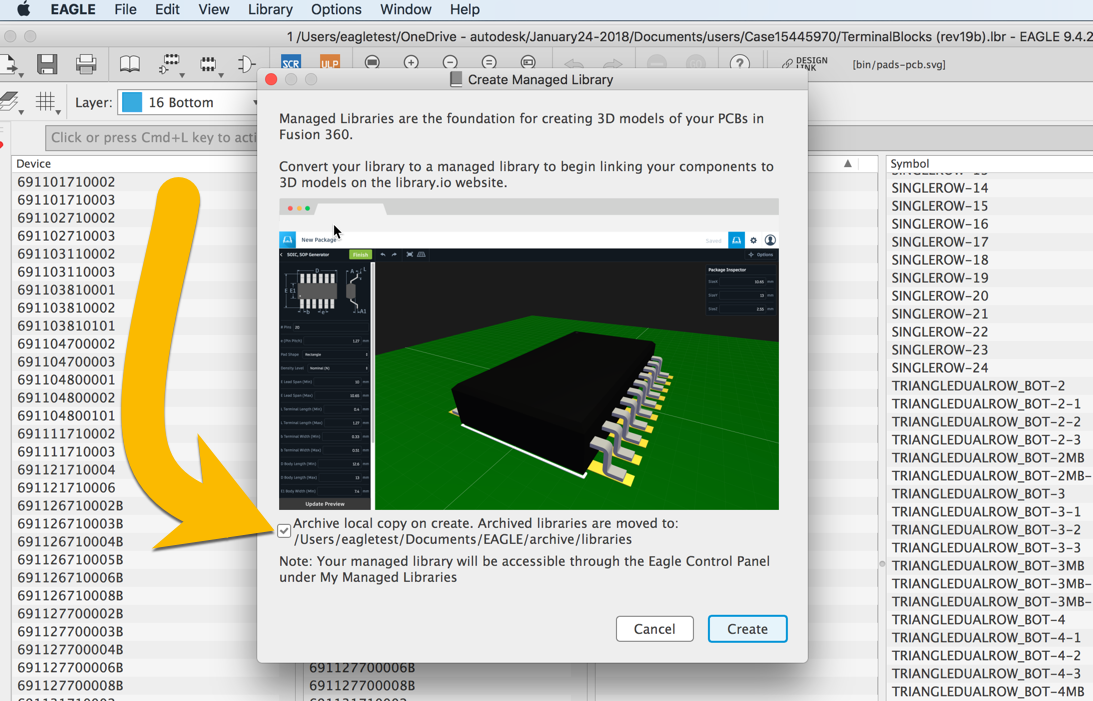
Task: Open the Library menu in the menu bar
Action: coord(269,9)
